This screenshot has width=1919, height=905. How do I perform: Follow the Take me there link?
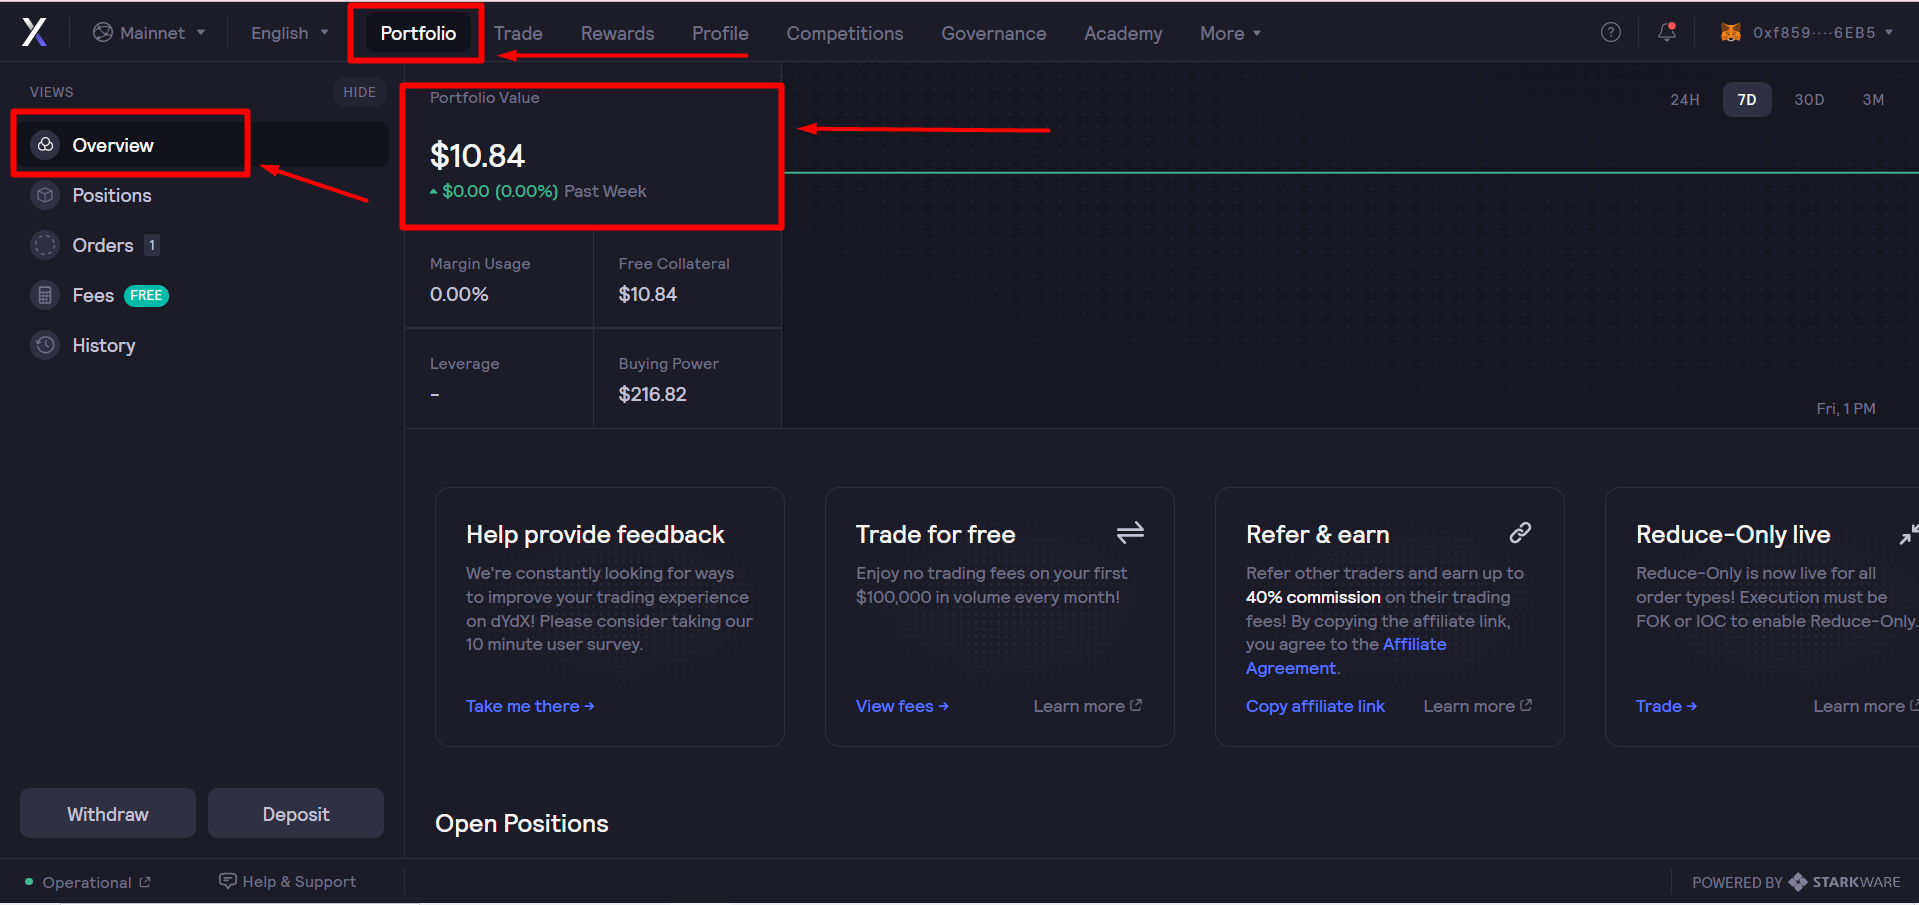(x=530, y=706)
